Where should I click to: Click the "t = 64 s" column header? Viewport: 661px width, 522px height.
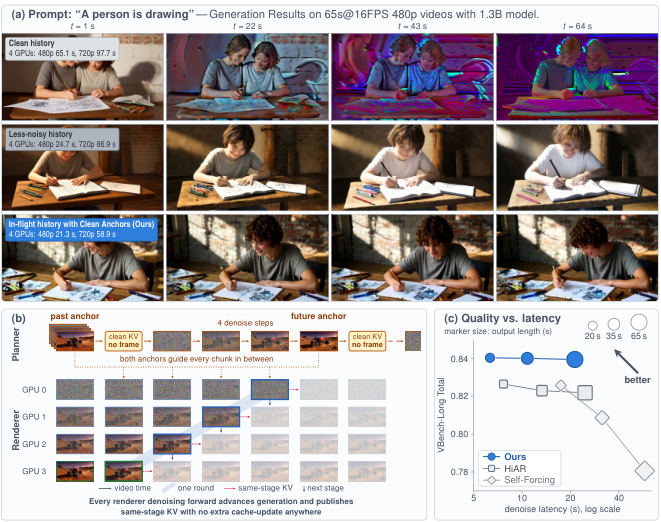click(577, 26)
